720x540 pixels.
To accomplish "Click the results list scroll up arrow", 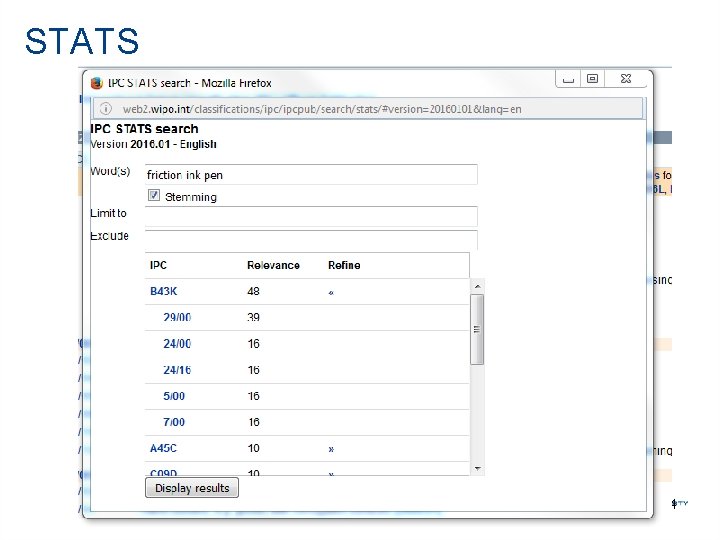I will (x=478, y=287).
